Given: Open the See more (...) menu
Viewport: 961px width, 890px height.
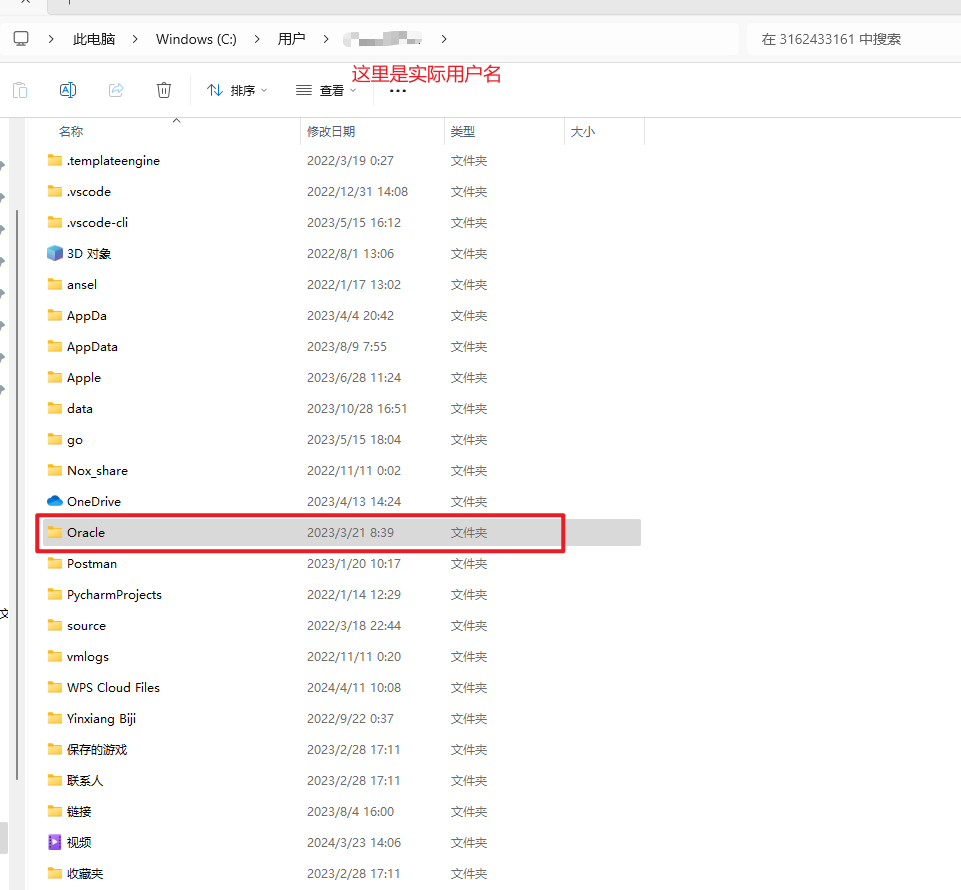Looking at the screenshot, I should tap(397, 89).
